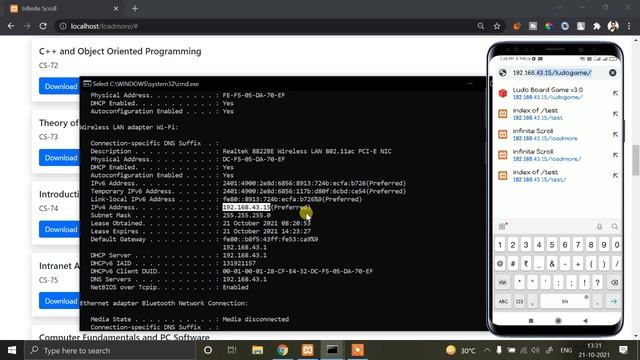The image size is (640, 360).
Task: Click the zoom magnifier icon in address bar
Action: pos(481,26)
